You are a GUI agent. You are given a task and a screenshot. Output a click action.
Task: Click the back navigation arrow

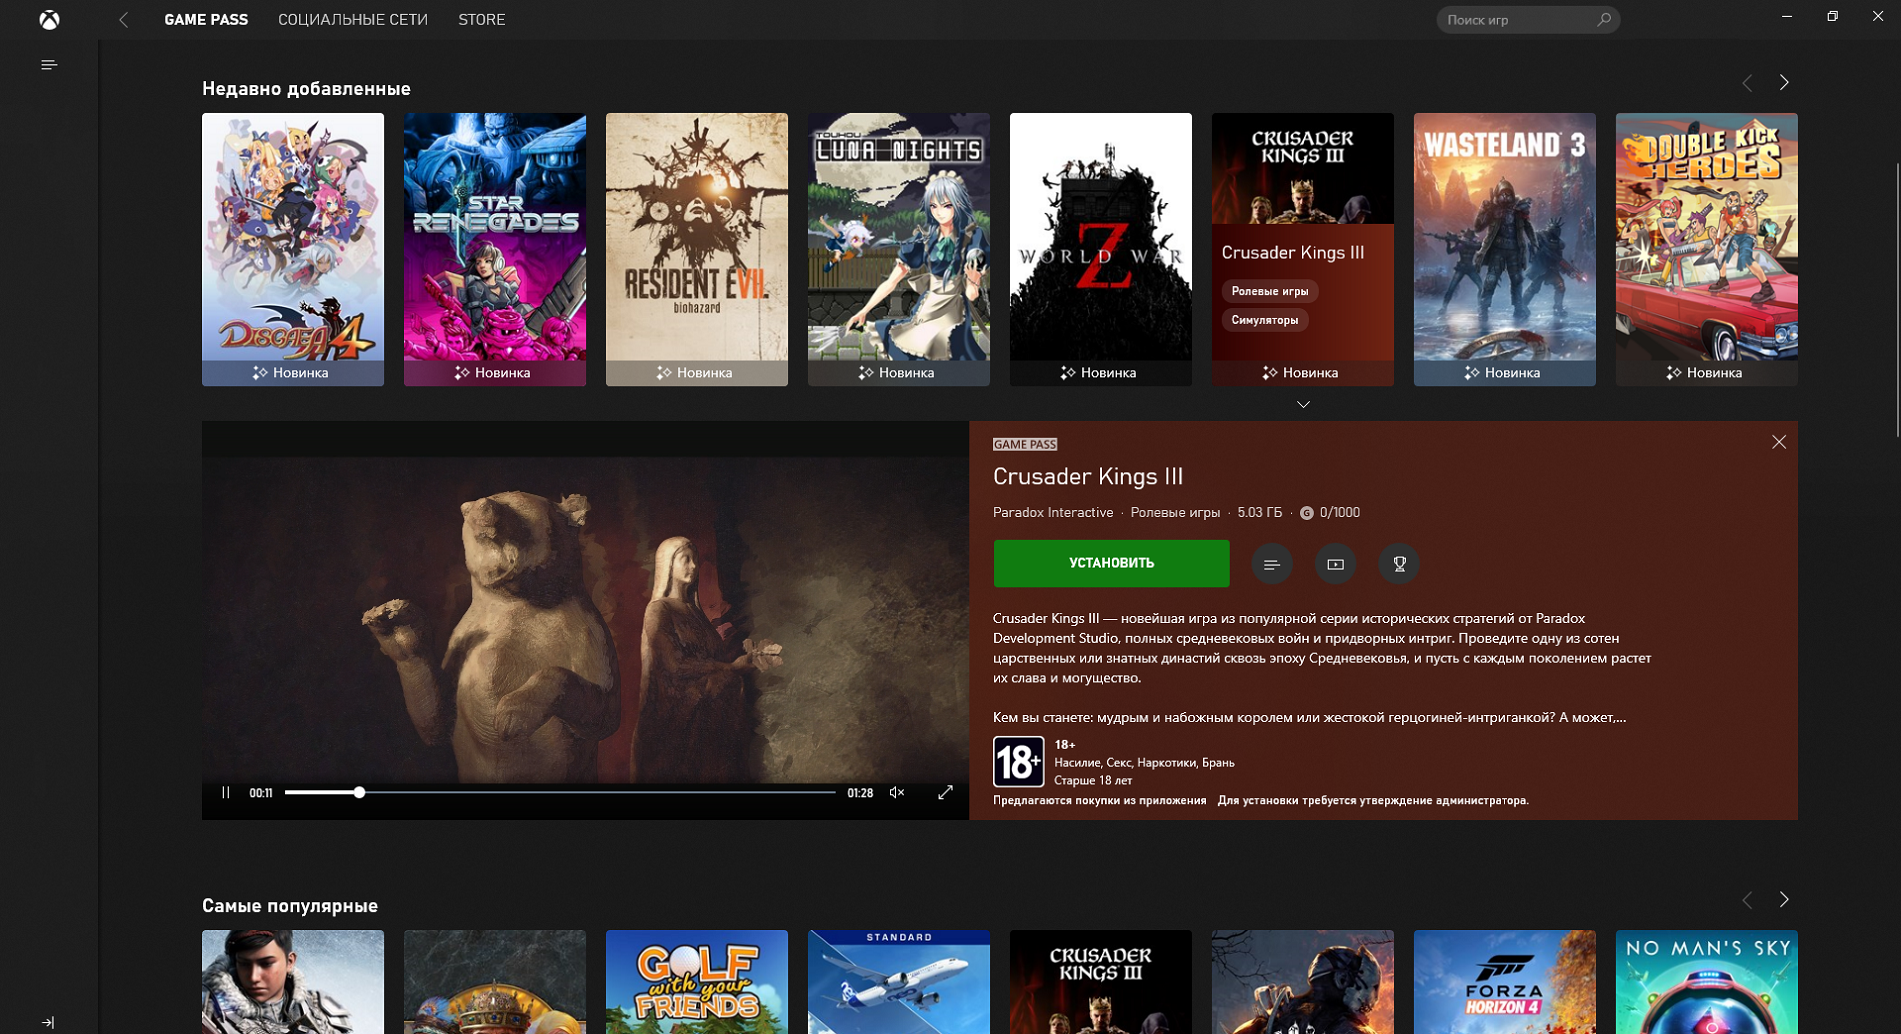point(124,20)
